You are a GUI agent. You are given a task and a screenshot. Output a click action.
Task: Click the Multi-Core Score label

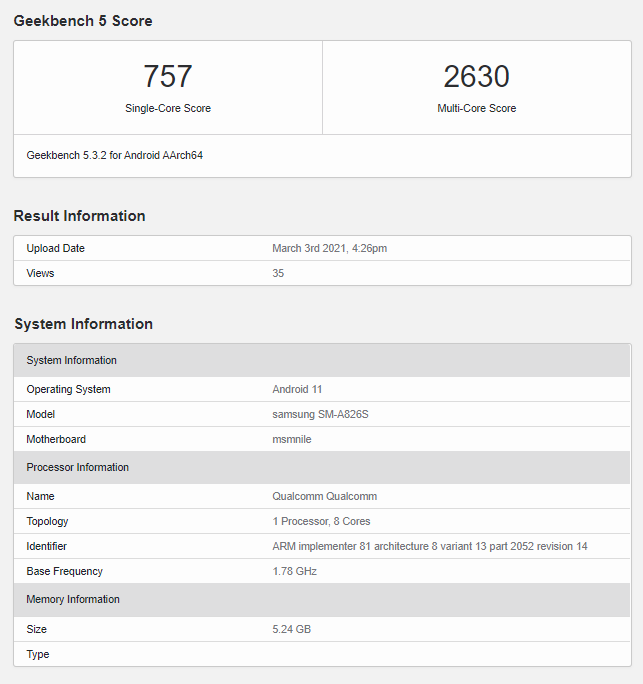coord(476,108)
